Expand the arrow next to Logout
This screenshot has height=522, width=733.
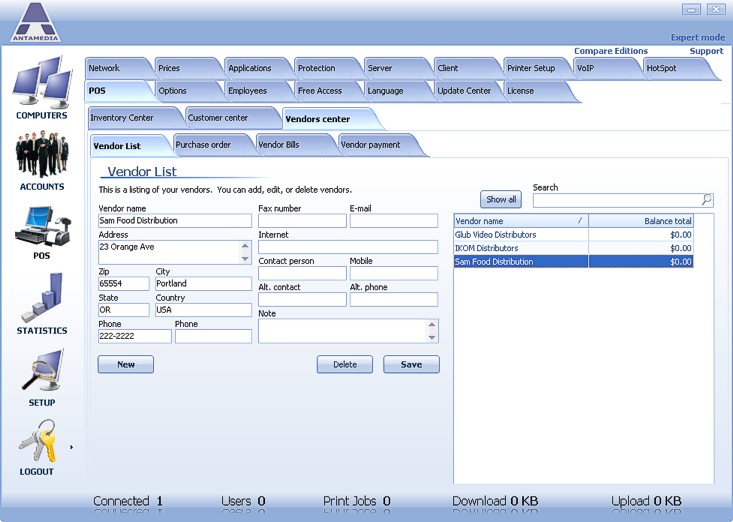click(72, 447)
